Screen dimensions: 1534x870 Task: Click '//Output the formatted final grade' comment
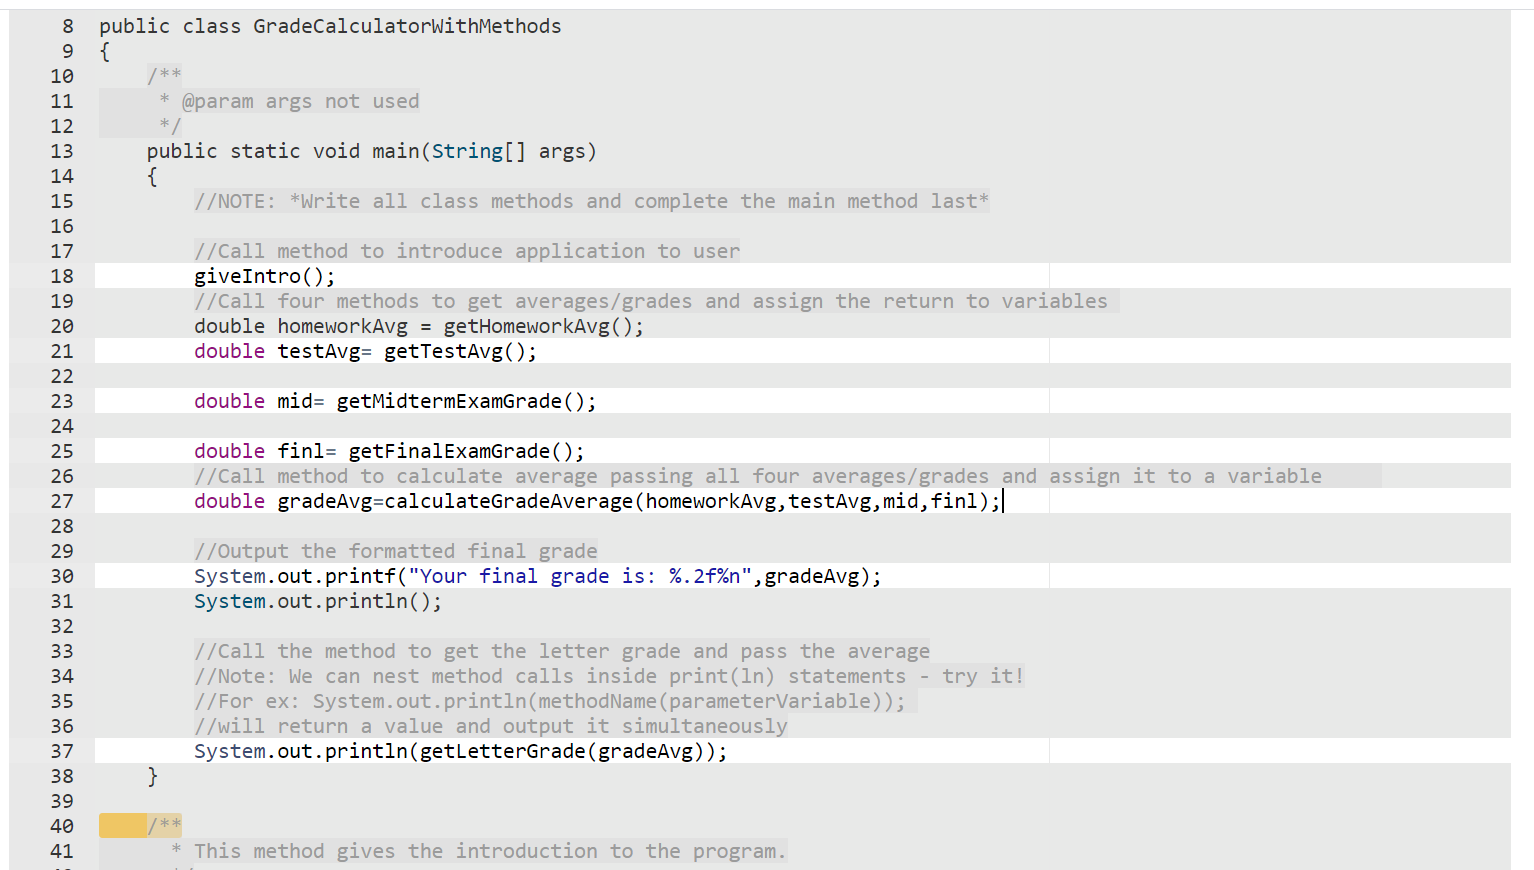pyautogui.click(x=396, y=551)
